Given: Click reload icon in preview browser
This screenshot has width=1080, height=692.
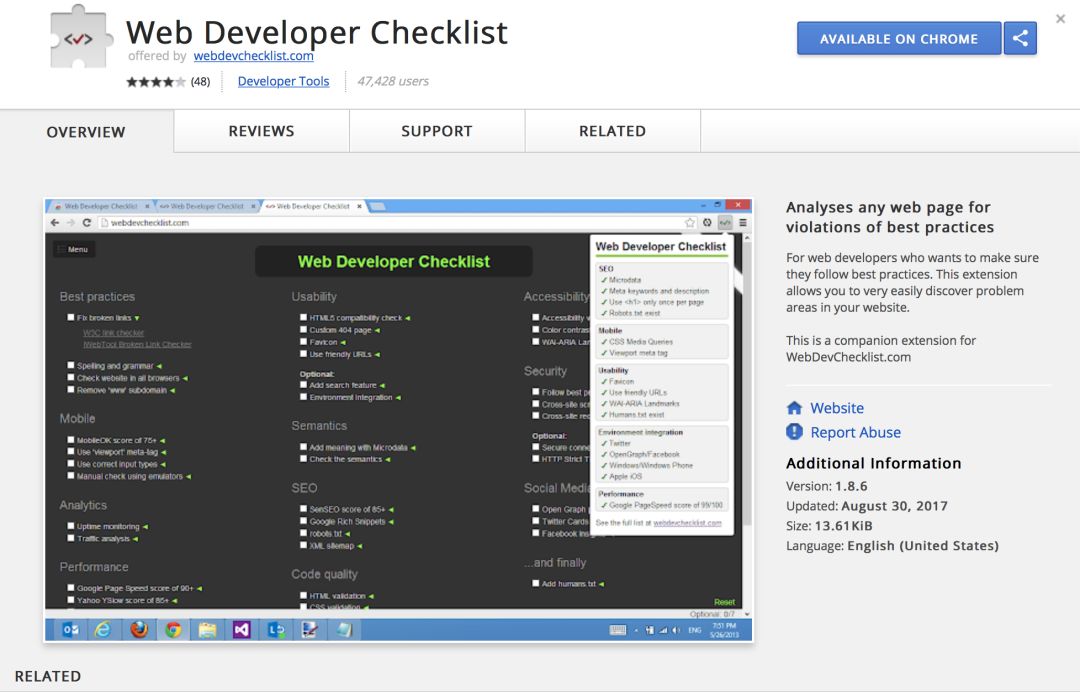Looking at the screenshot, I should (x=87, y=222).
